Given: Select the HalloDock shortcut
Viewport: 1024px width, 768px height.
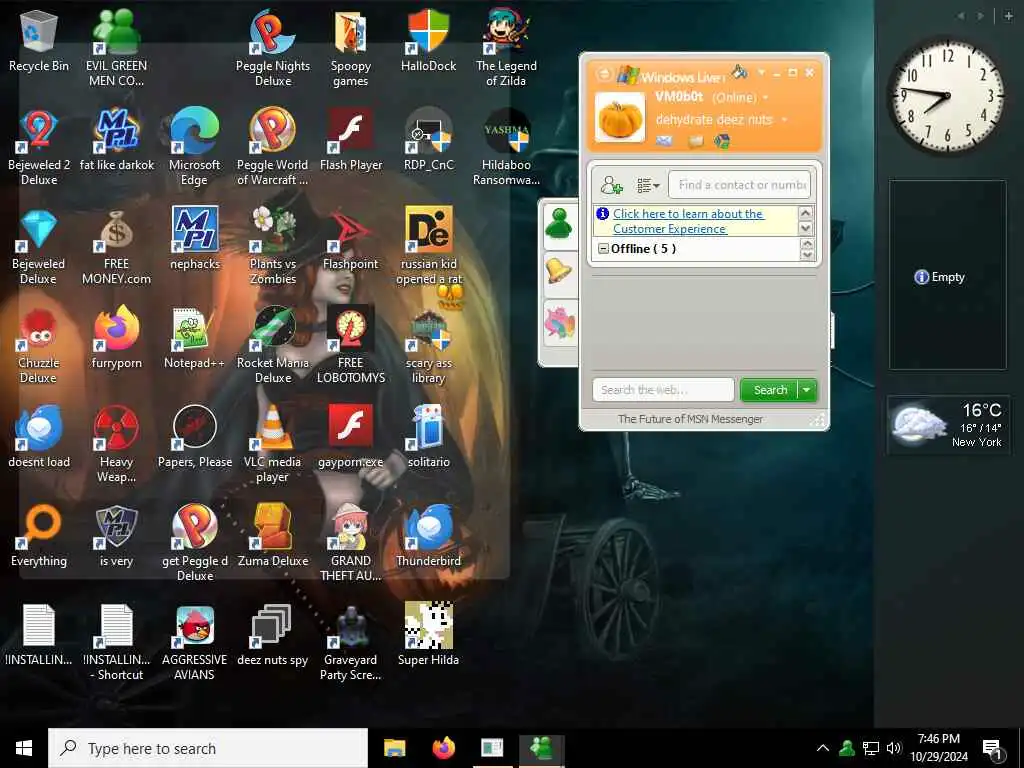Looking at the screenshot, I should pyautogui.click(x=428, y=40).
